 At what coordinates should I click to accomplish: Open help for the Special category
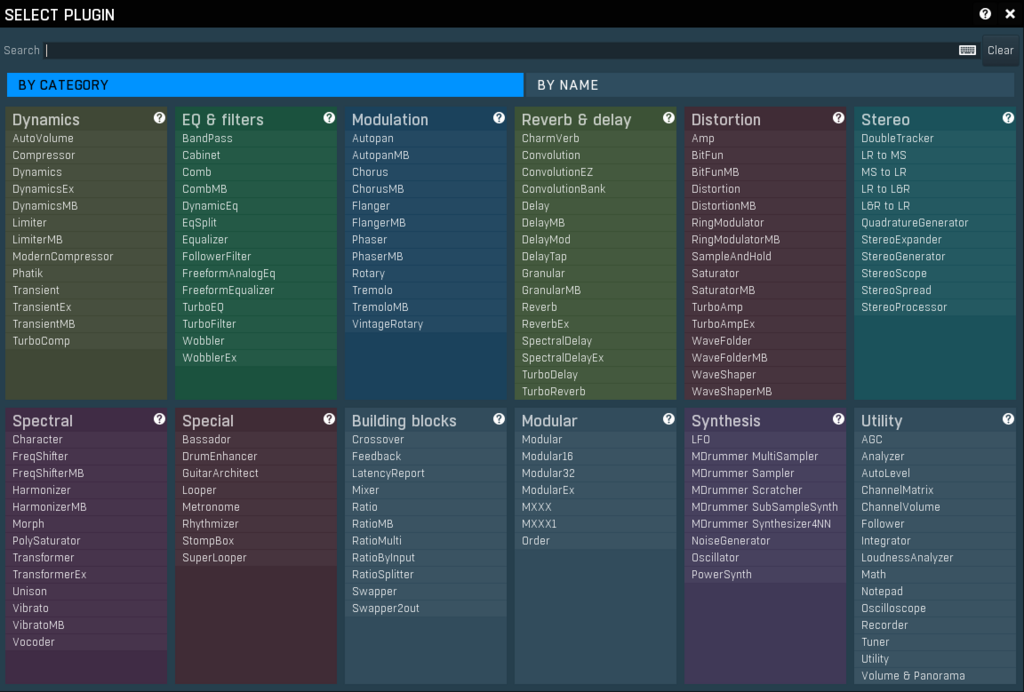(x=329, y=419)
